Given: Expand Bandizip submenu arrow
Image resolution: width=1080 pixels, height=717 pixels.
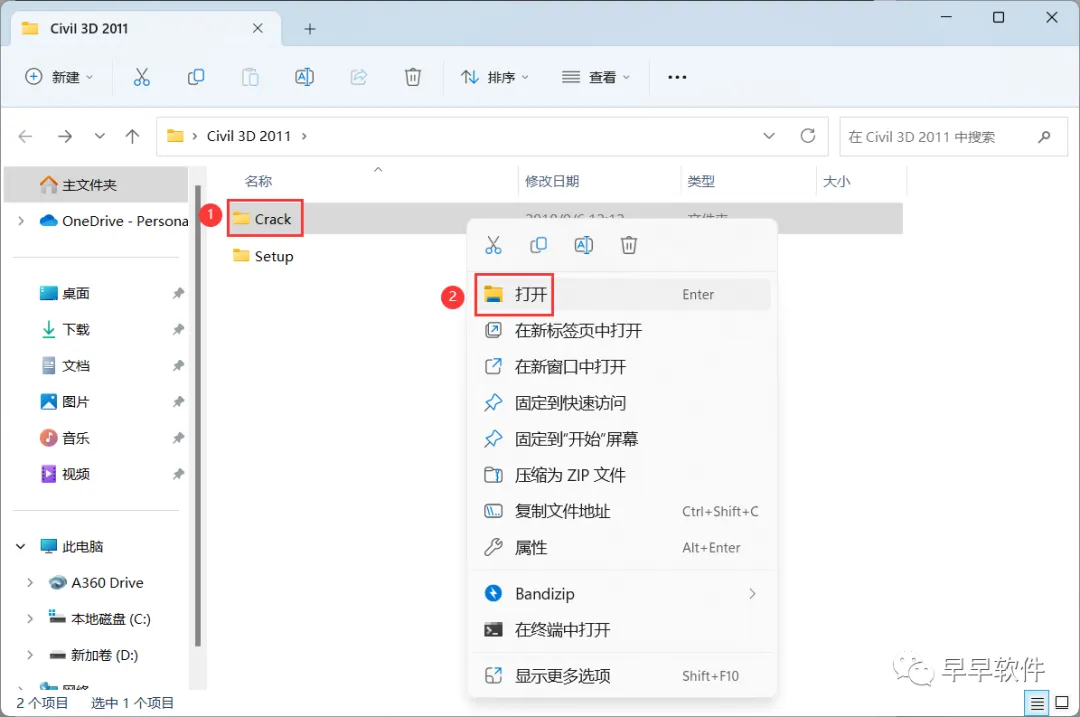Looking at the screenshot, I should (752, 594).
